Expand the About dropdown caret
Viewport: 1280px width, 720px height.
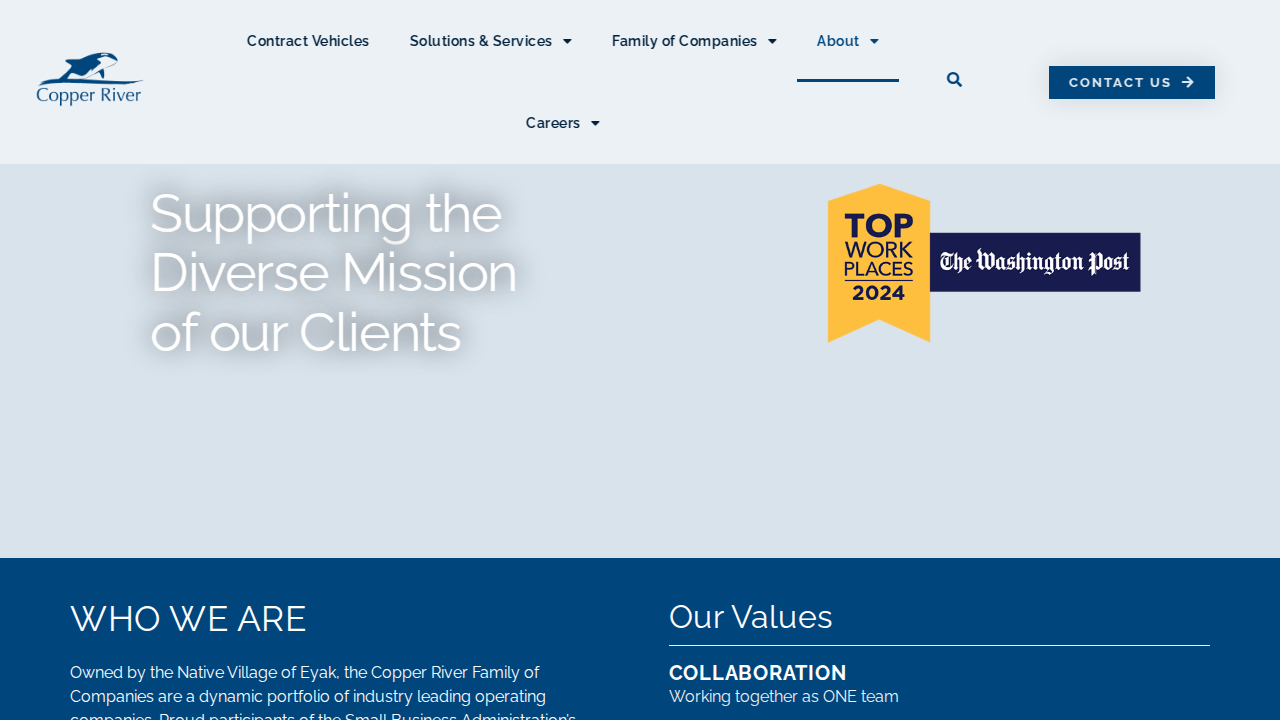point(874,41)
